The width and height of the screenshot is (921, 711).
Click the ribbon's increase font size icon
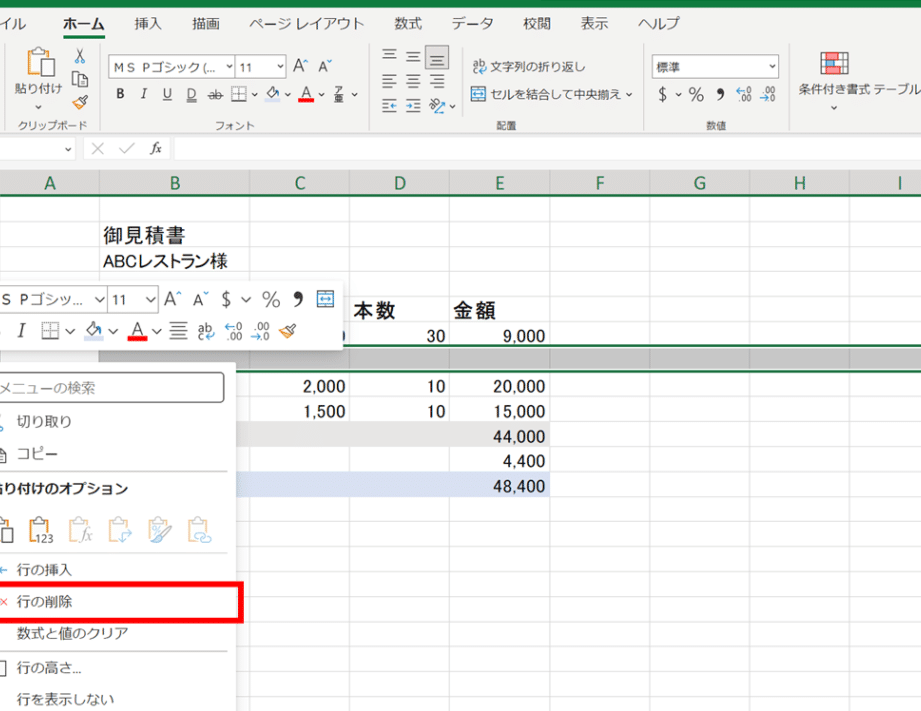(300, 67)
